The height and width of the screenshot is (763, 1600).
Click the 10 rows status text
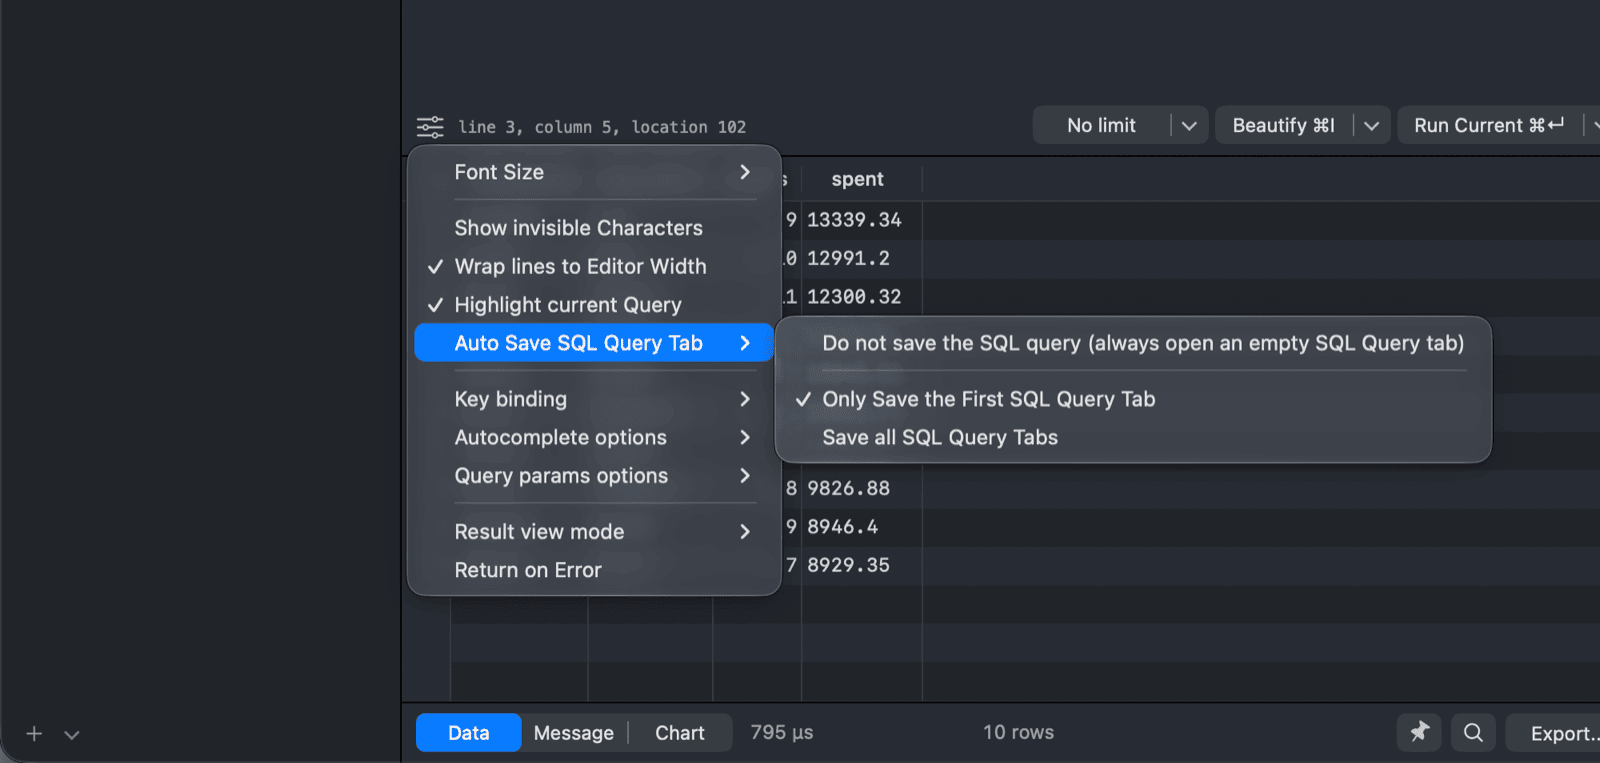tap(1018, 732)
